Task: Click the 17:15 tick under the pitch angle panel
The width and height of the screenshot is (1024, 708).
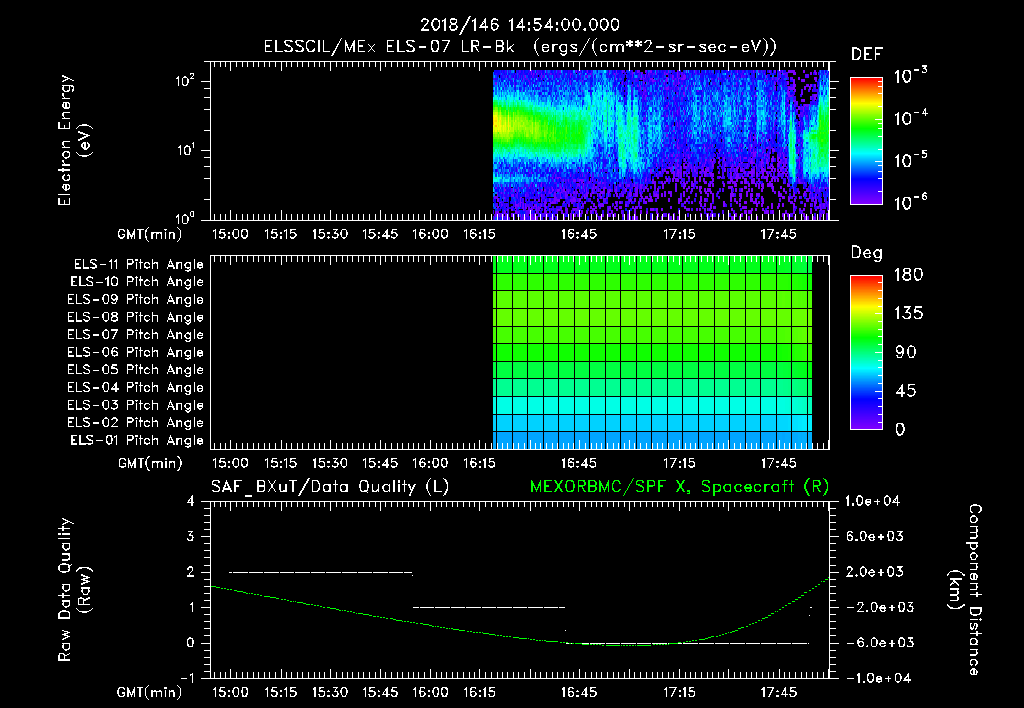Action: (x=679, y=464)
